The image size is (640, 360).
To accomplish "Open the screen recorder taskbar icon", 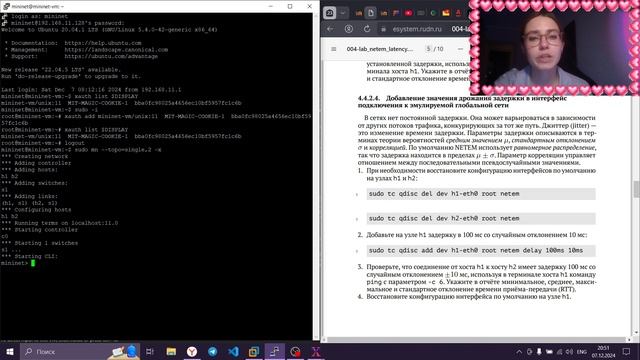I will coord(295,351).
